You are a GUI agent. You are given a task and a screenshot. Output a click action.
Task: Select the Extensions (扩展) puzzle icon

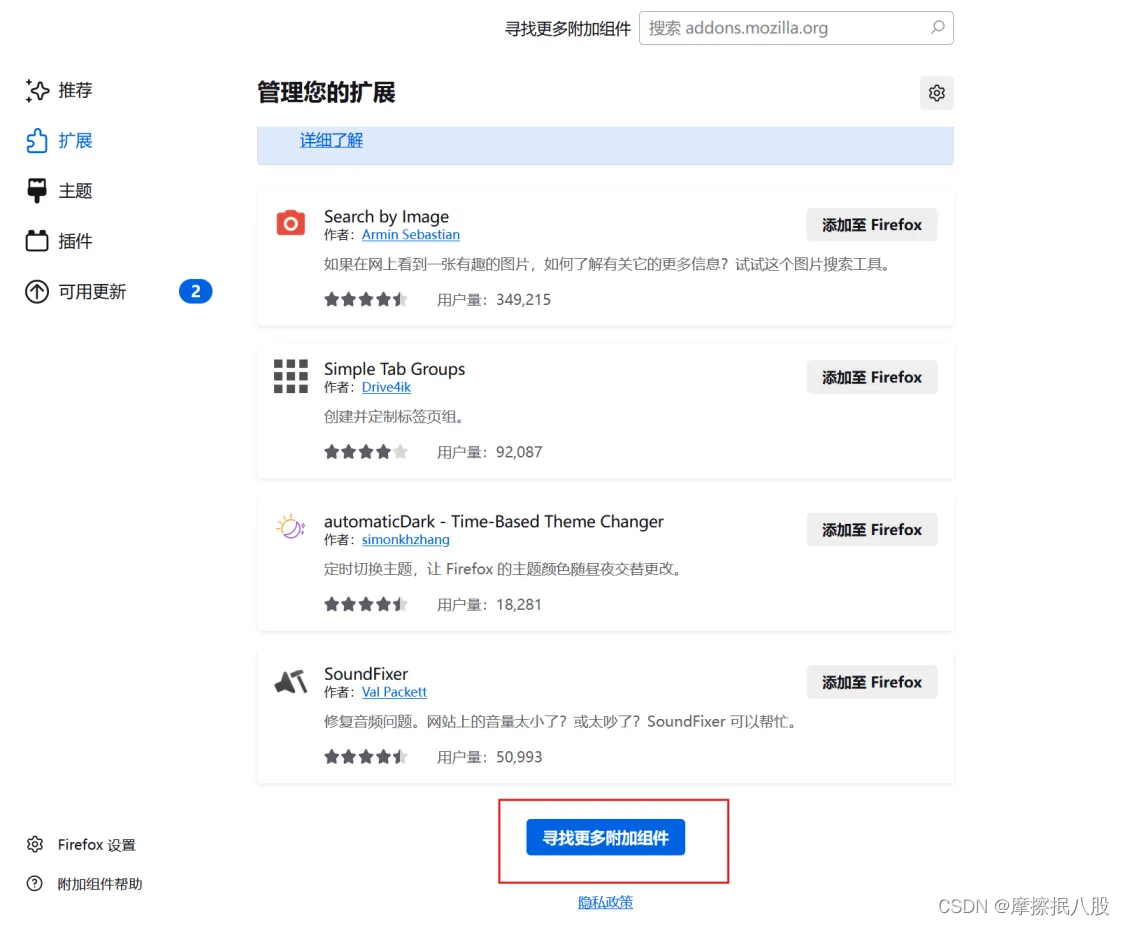coord(37,141)
